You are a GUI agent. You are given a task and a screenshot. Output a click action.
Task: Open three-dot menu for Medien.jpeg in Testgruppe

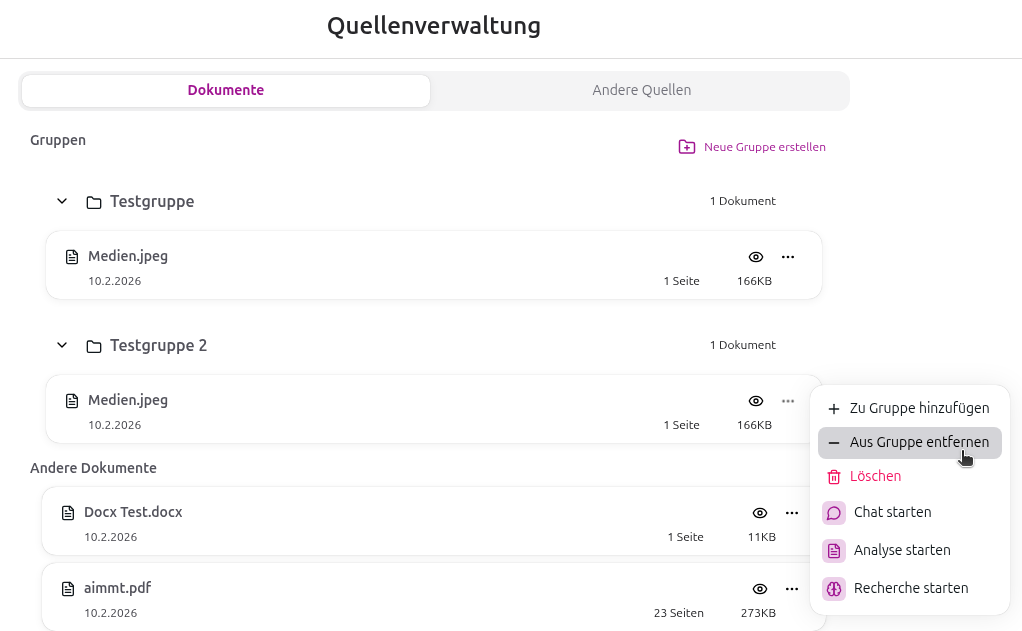[787, 257]
